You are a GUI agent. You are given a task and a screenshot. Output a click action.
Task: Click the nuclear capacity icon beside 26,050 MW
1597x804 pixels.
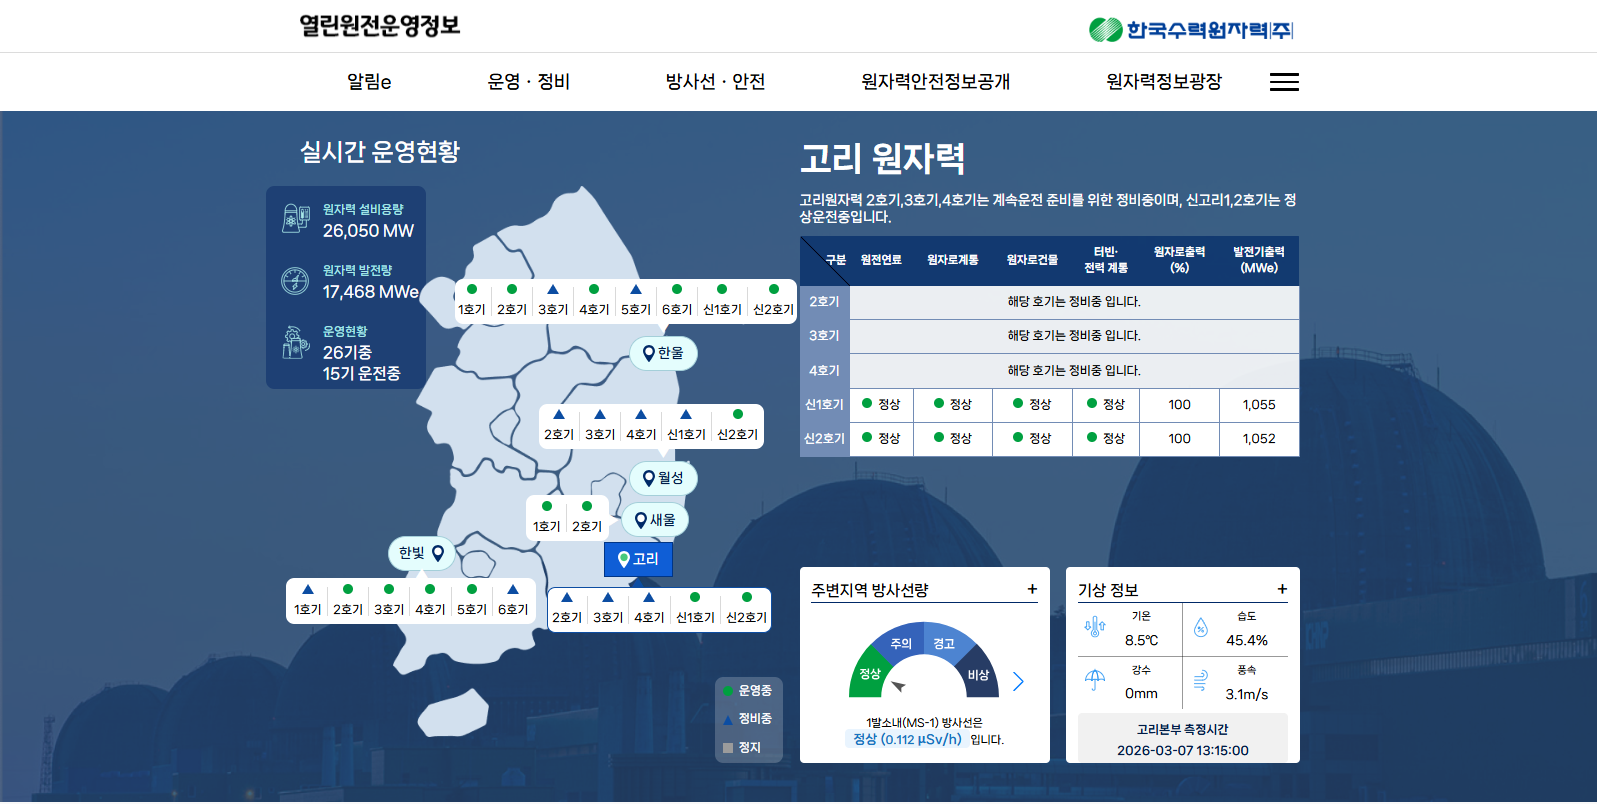(296, 219)
